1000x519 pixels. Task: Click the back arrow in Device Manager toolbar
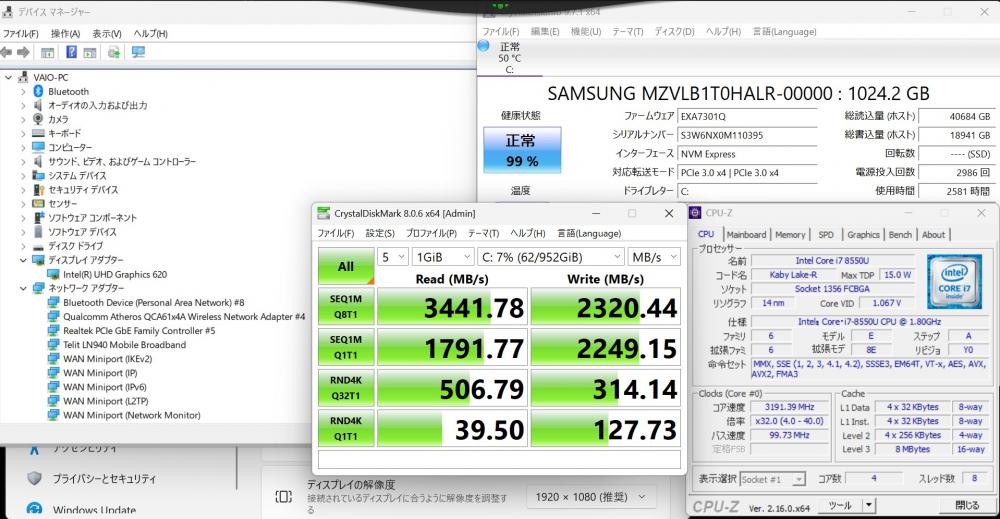coord(7,52)
